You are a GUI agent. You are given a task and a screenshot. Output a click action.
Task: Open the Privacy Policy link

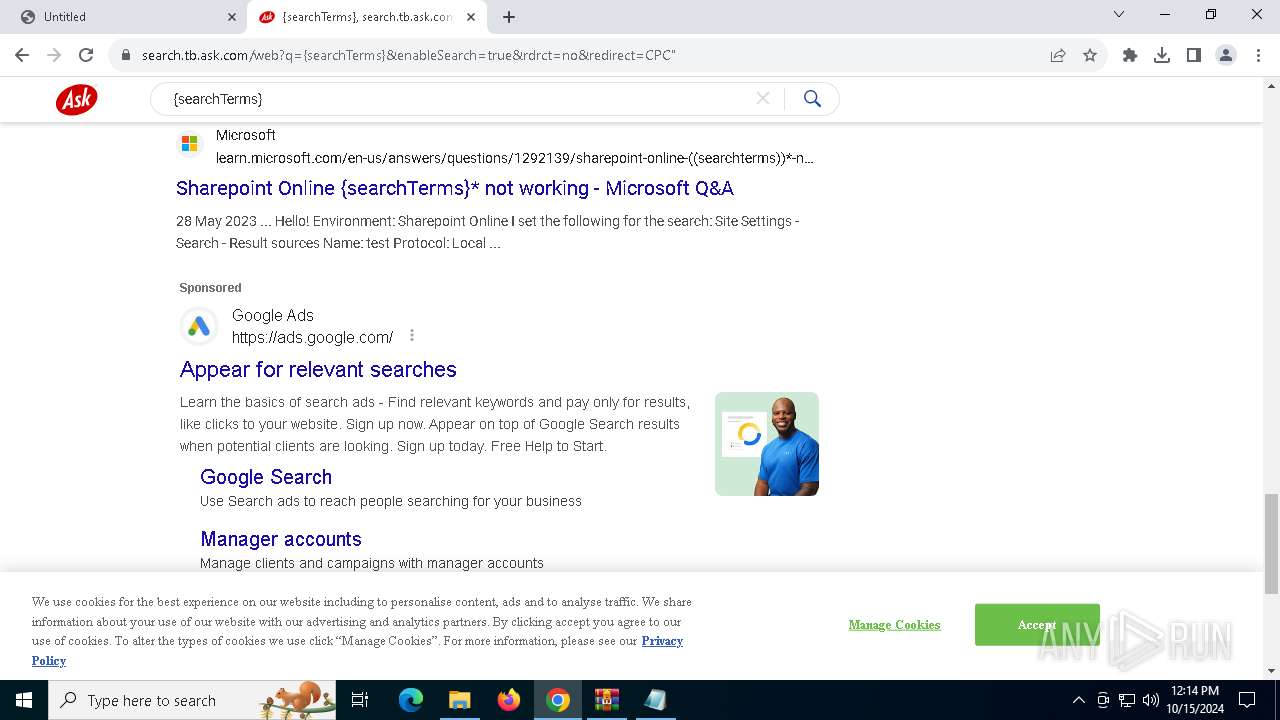point(662,641)
